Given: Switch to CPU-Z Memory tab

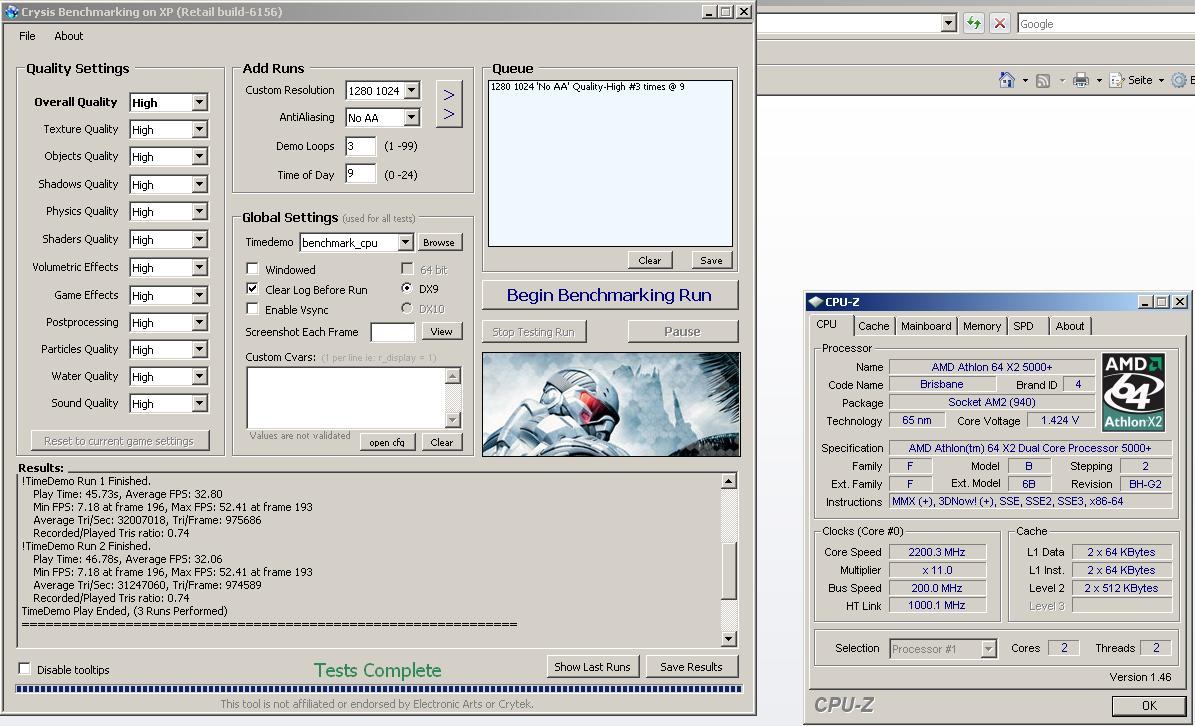Looking at the screenshot, I should tap(982, 326).
